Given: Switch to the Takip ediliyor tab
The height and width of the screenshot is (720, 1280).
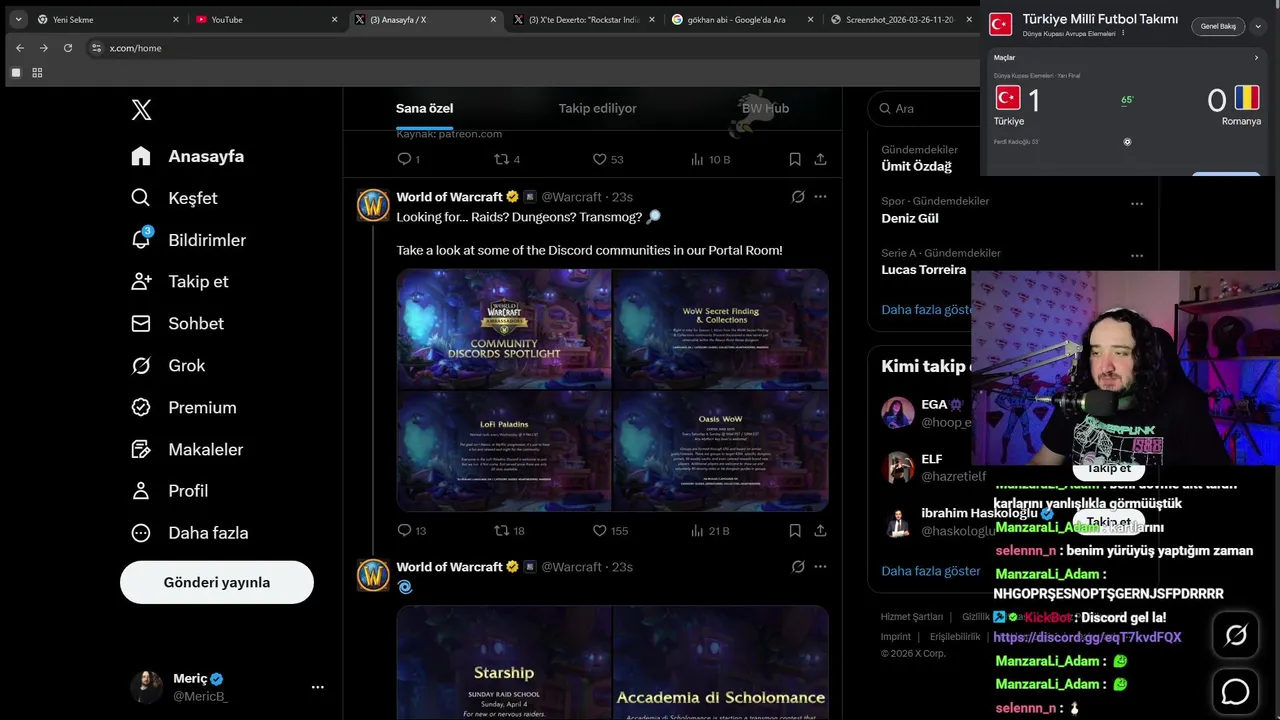Looking at the screenshot, I should pyautogui.click(x=597, y=108).
